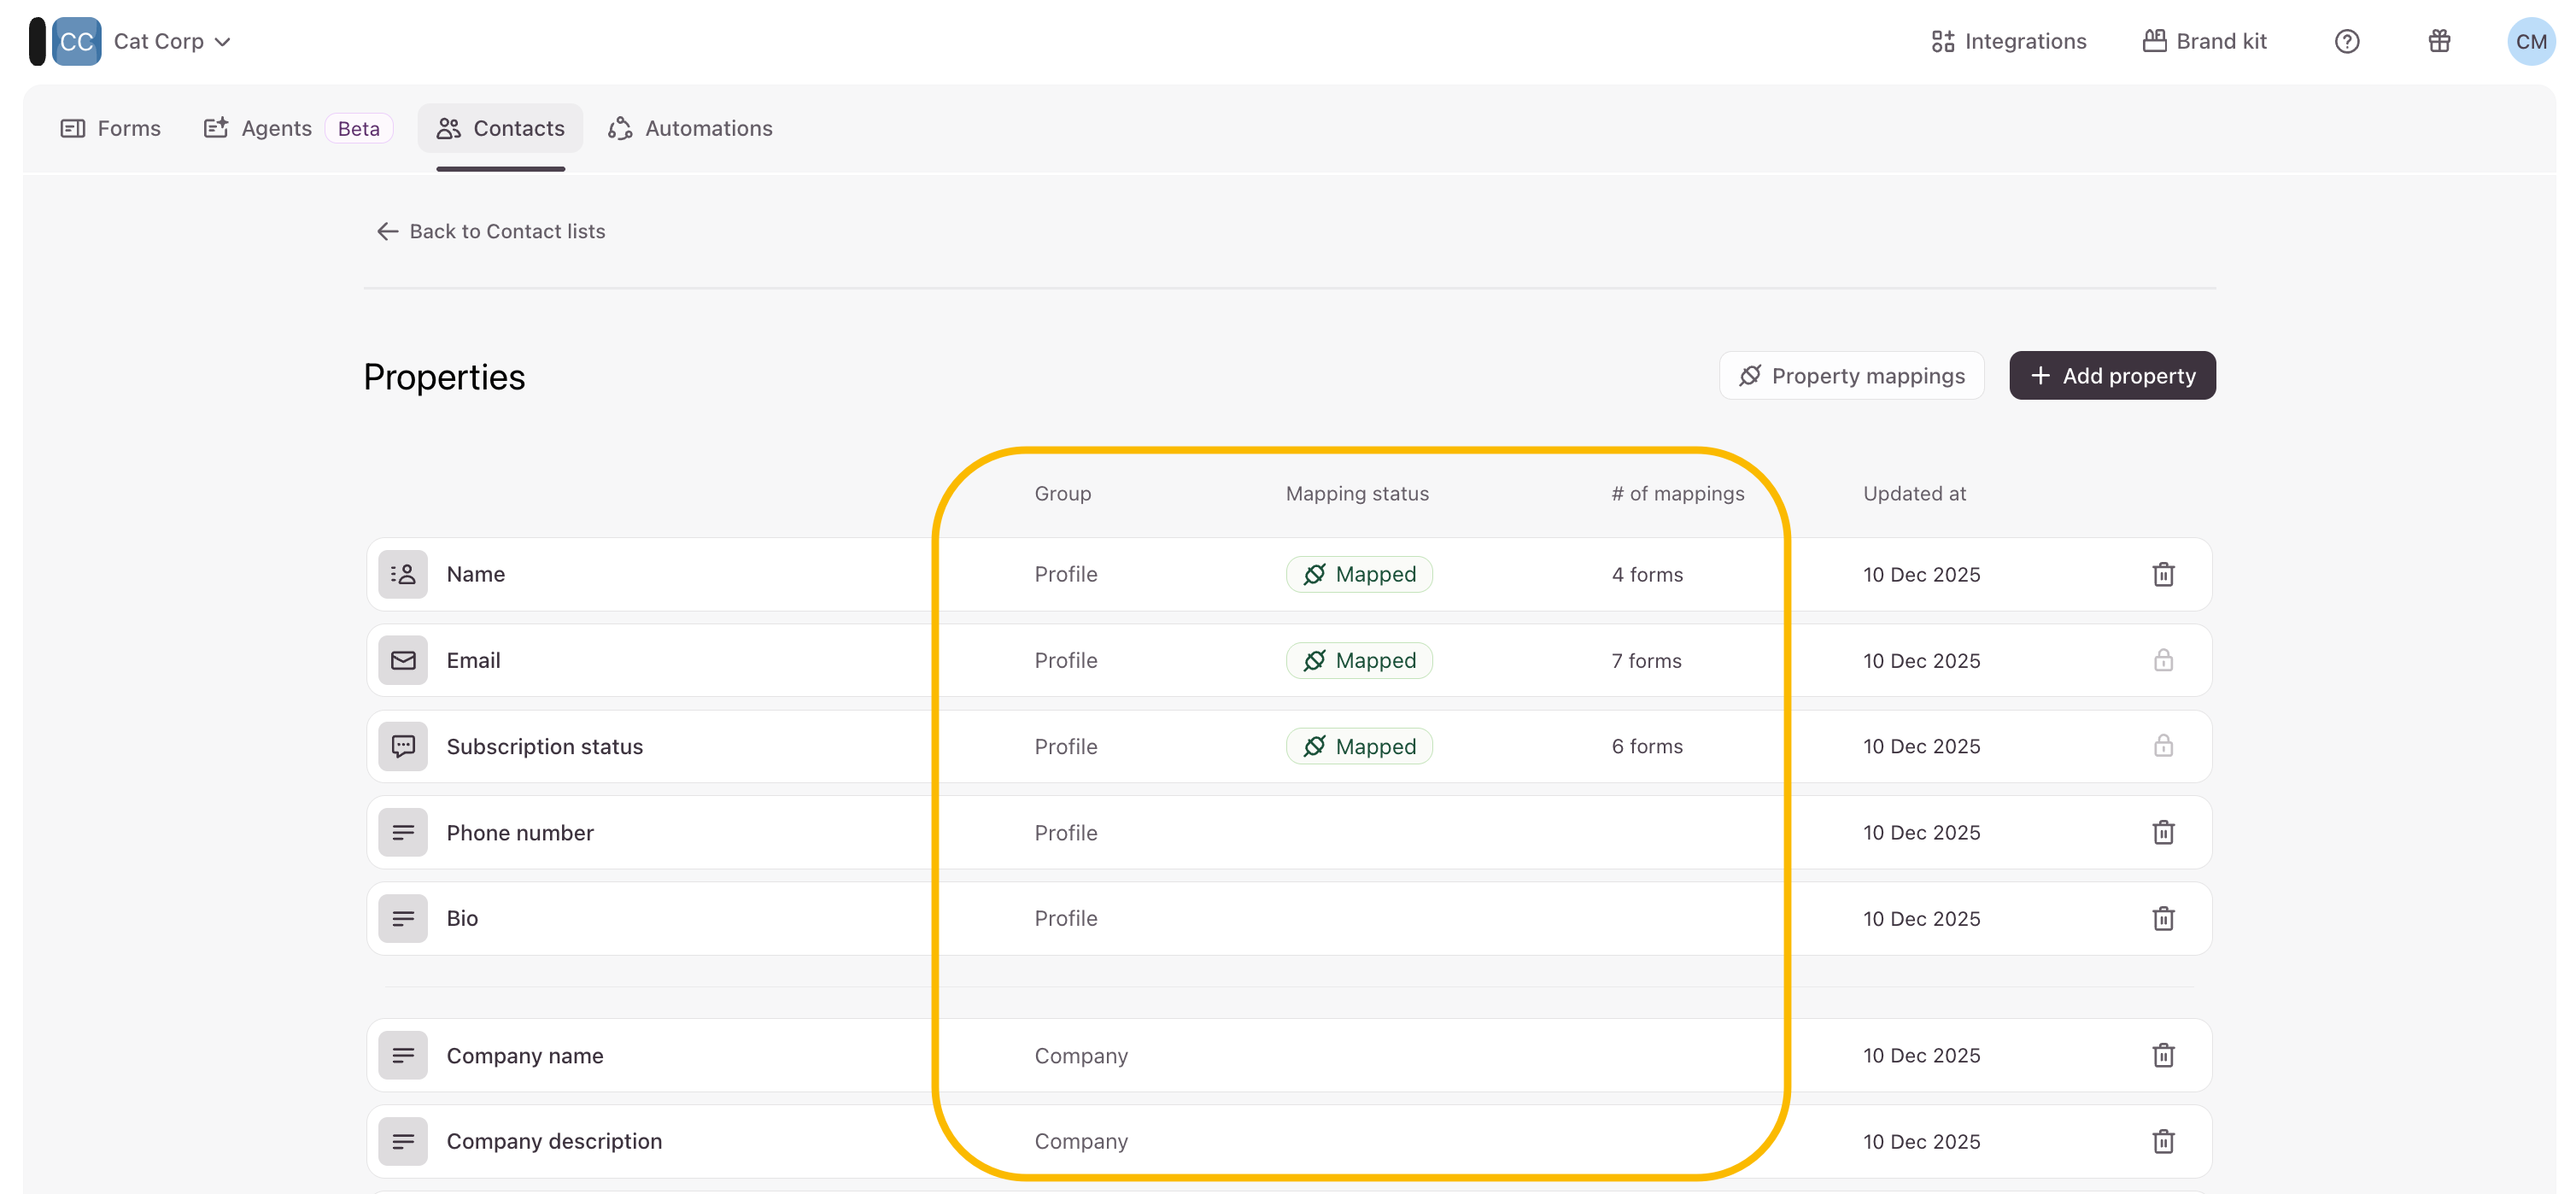Go back to Contact lists
2576x1194 pixels.
coord(490,231)
